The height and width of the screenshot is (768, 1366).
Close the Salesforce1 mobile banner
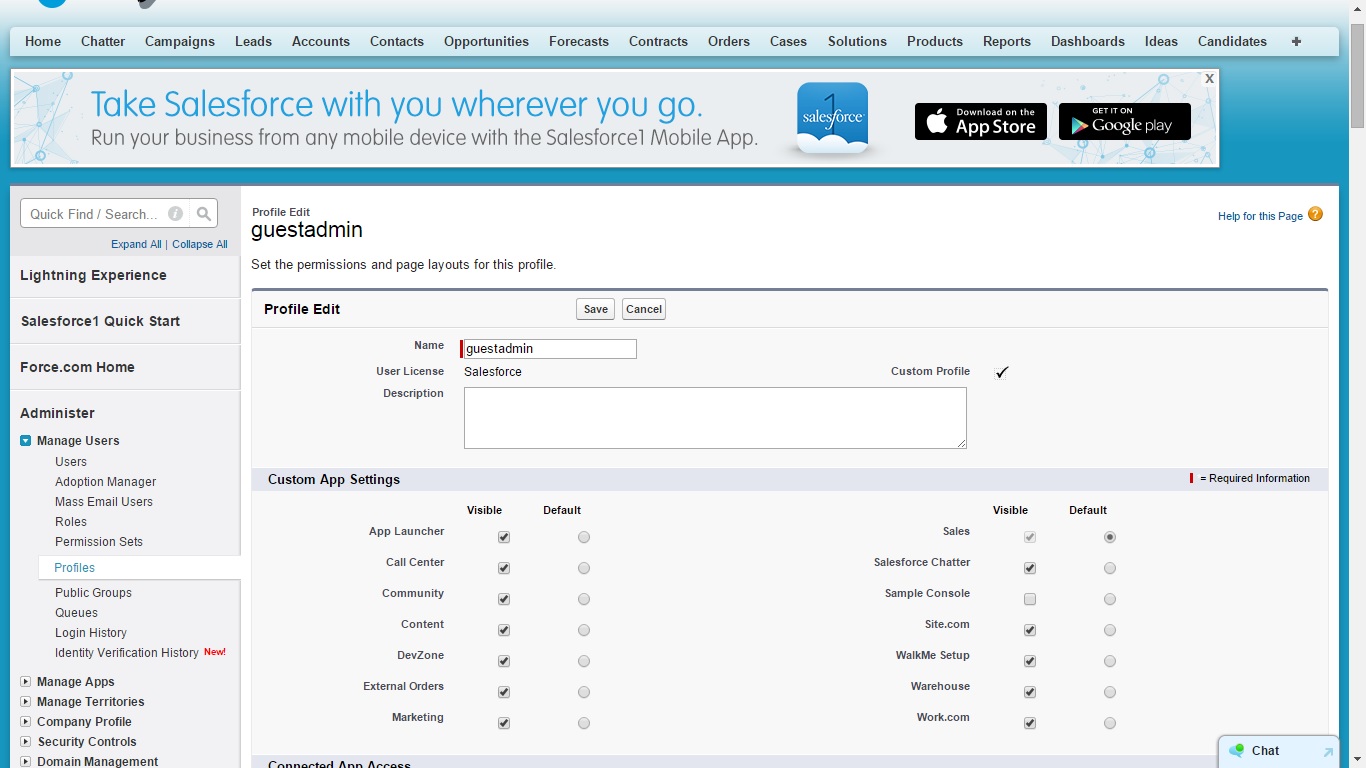(1209, 78)
